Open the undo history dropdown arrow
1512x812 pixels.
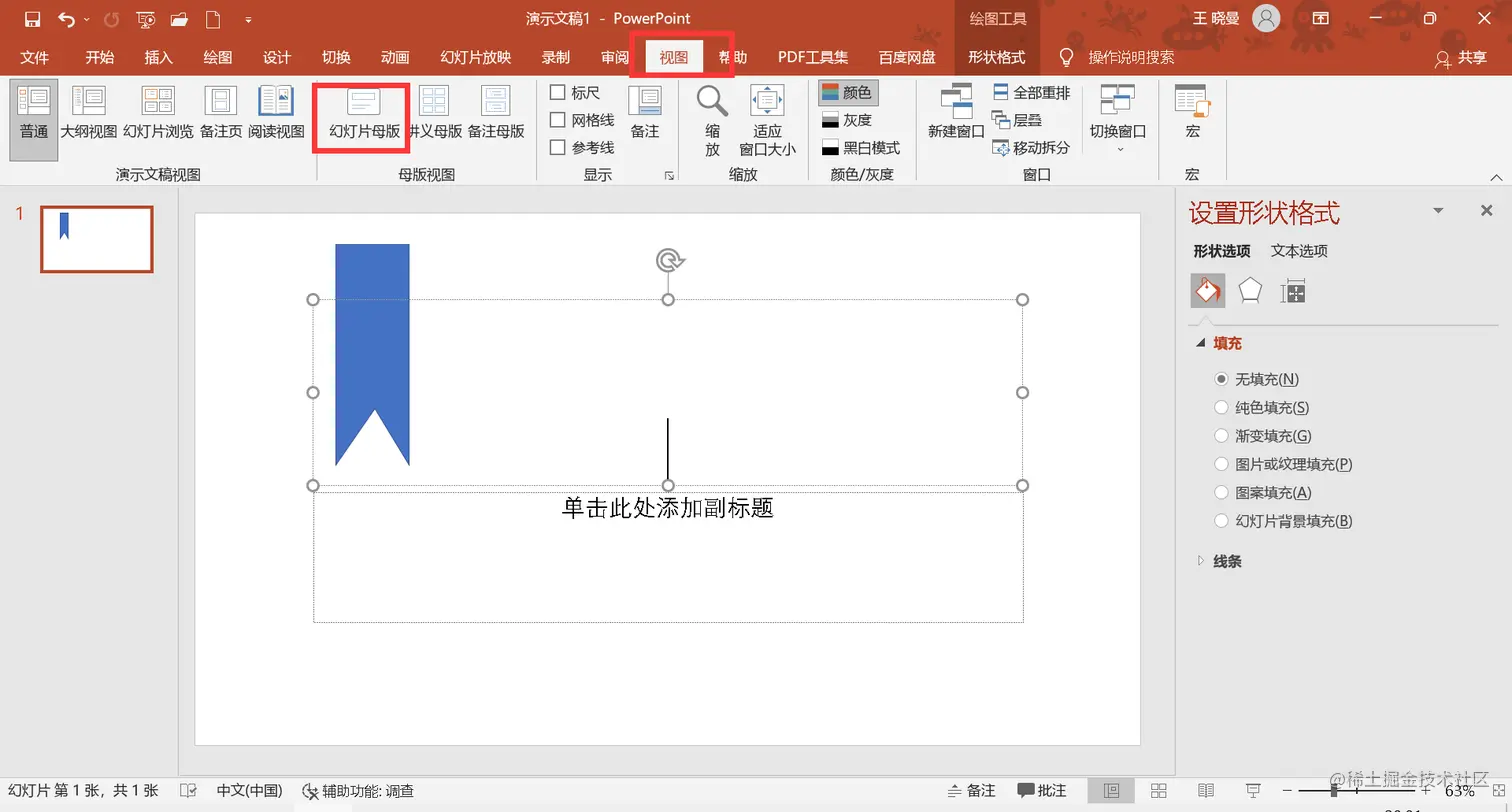(87, 19)
